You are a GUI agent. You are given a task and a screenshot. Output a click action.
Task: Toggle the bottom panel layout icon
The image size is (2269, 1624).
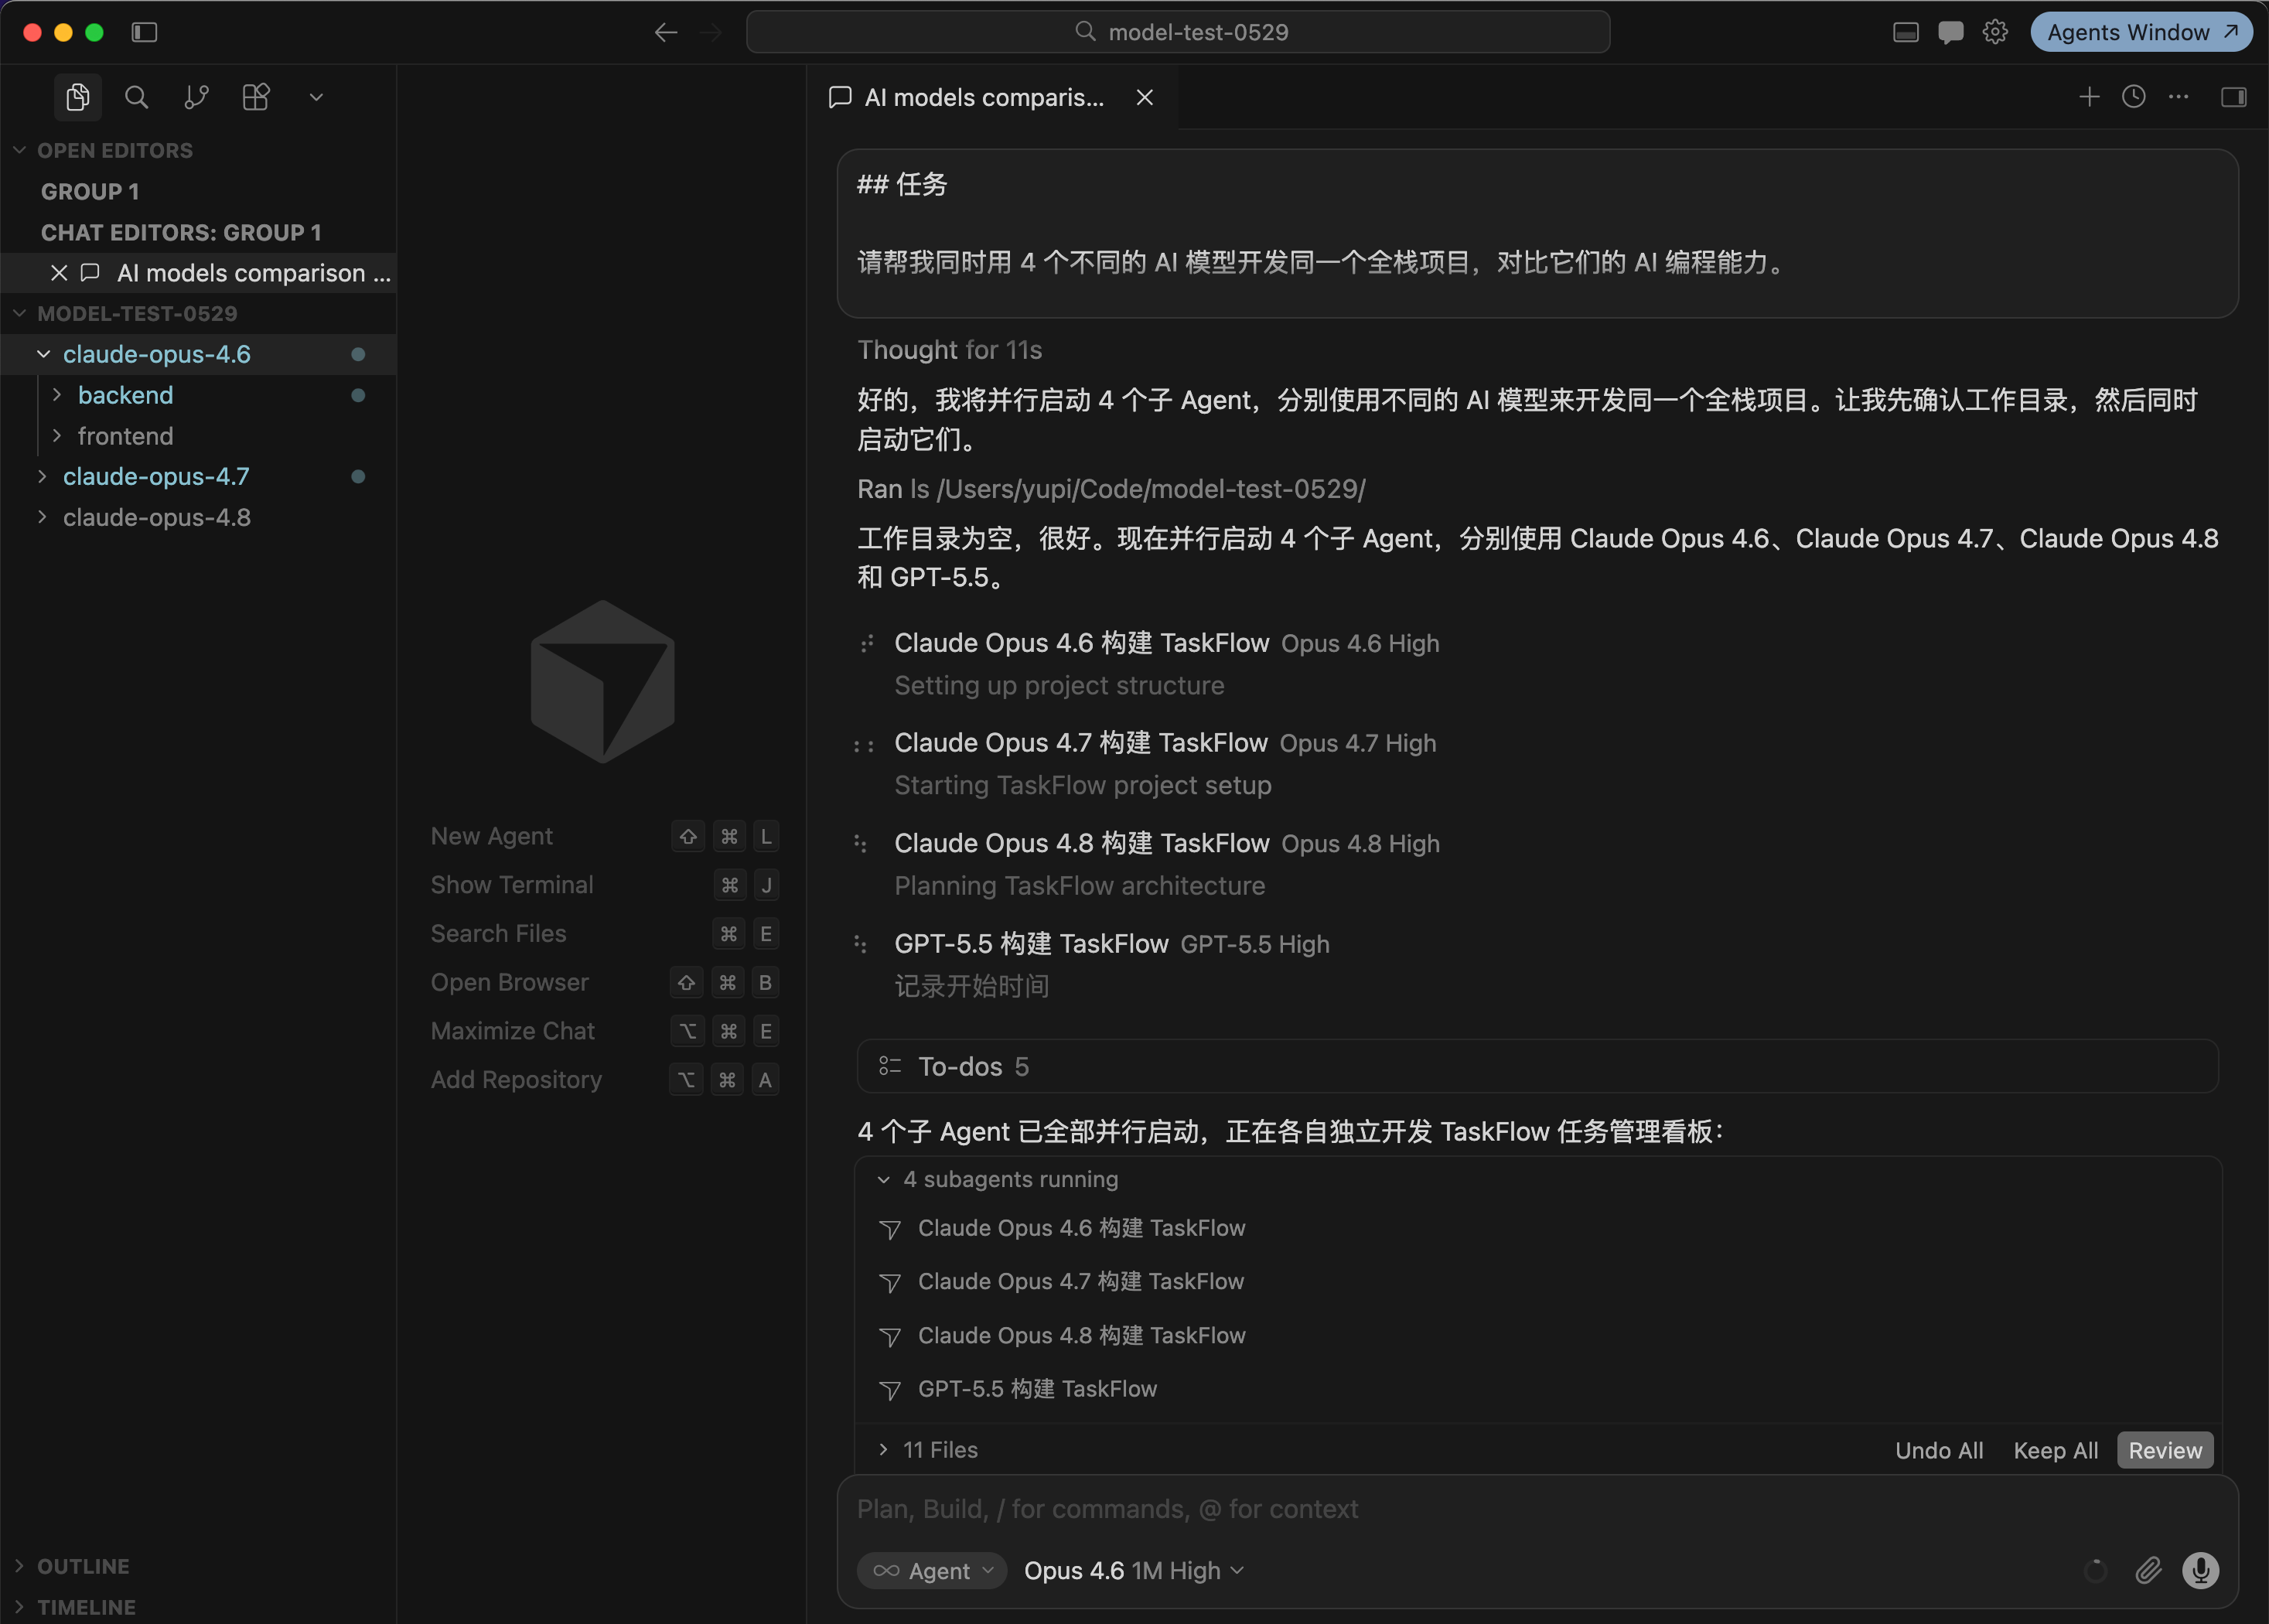(1906, 32)
